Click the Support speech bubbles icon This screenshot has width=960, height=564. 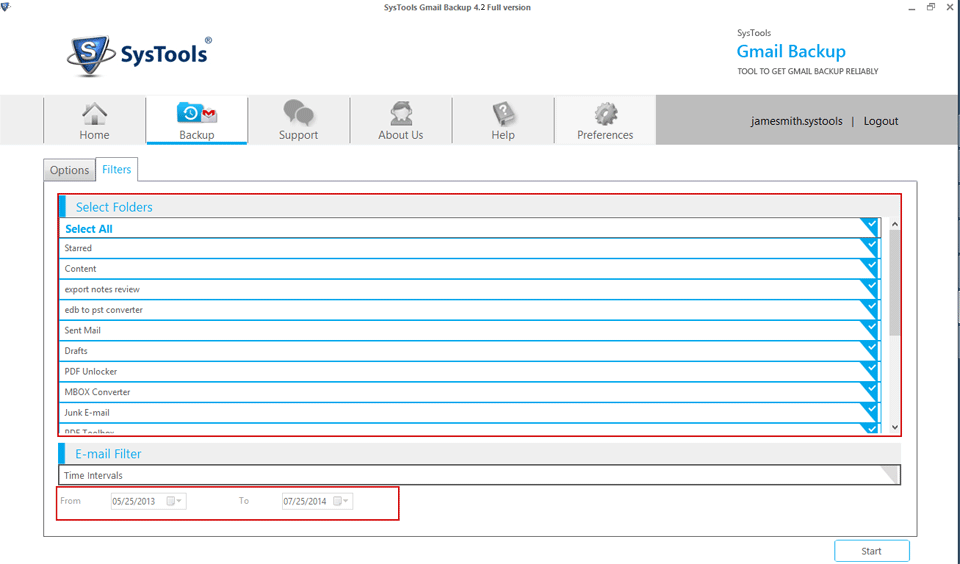pos(298,113)
